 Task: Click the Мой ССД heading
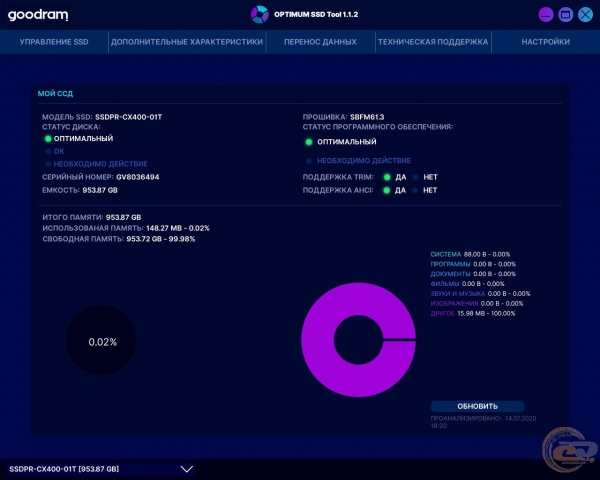tap(55, 93)
